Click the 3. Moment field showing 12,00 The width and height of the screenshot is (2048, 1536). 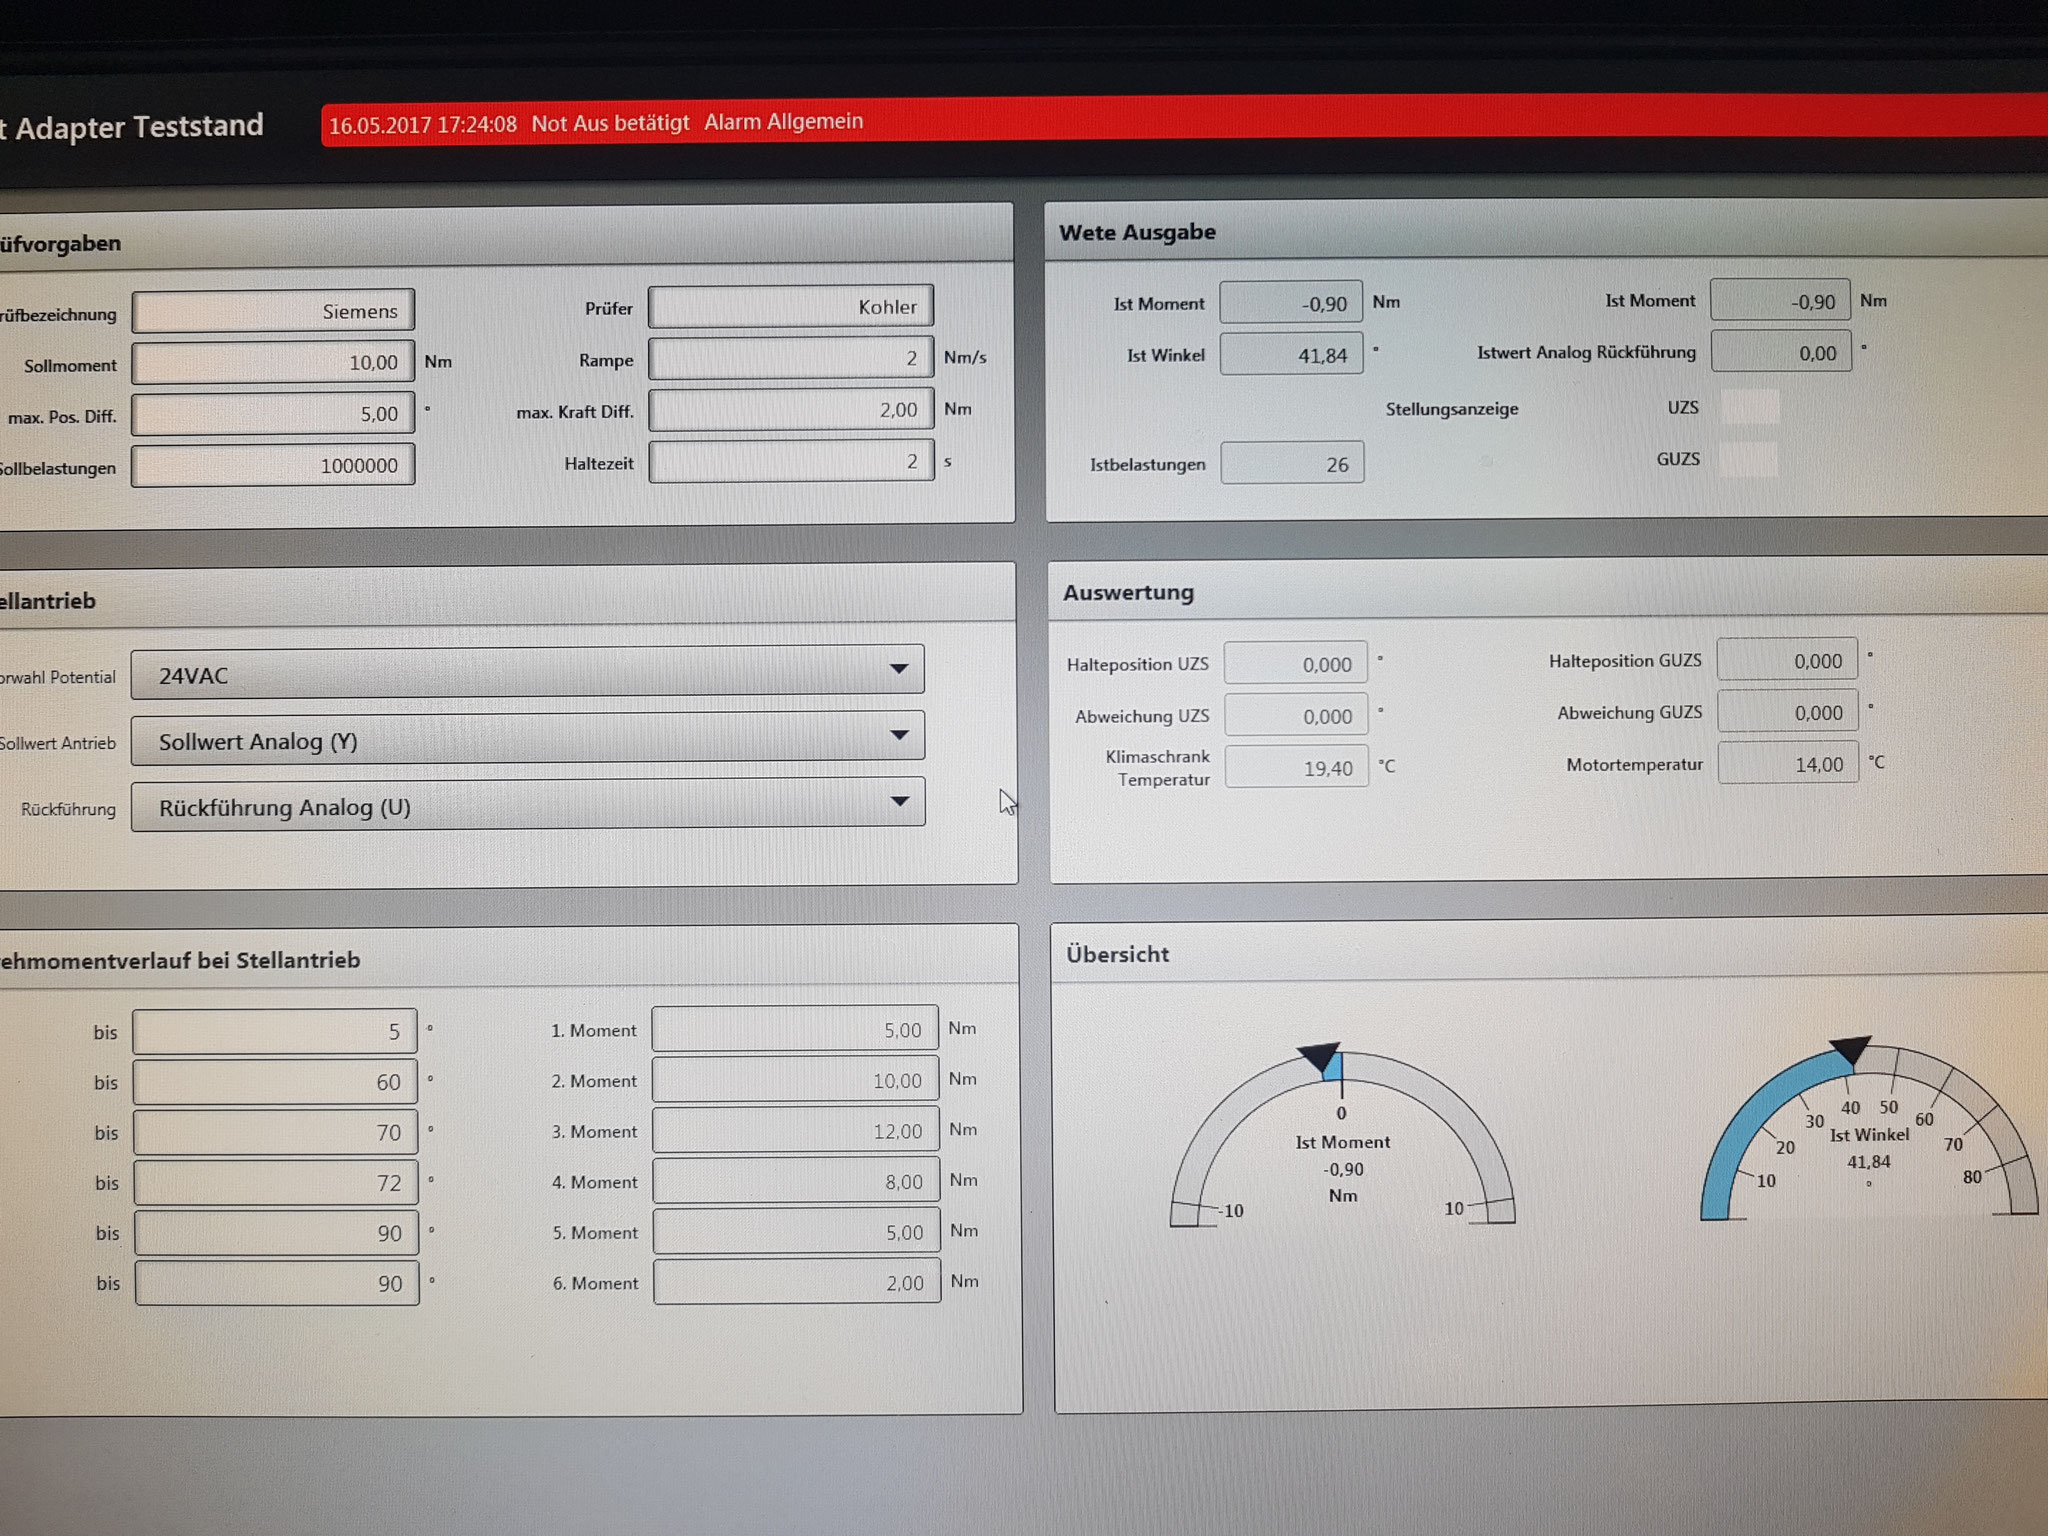tap(794, 1131)
